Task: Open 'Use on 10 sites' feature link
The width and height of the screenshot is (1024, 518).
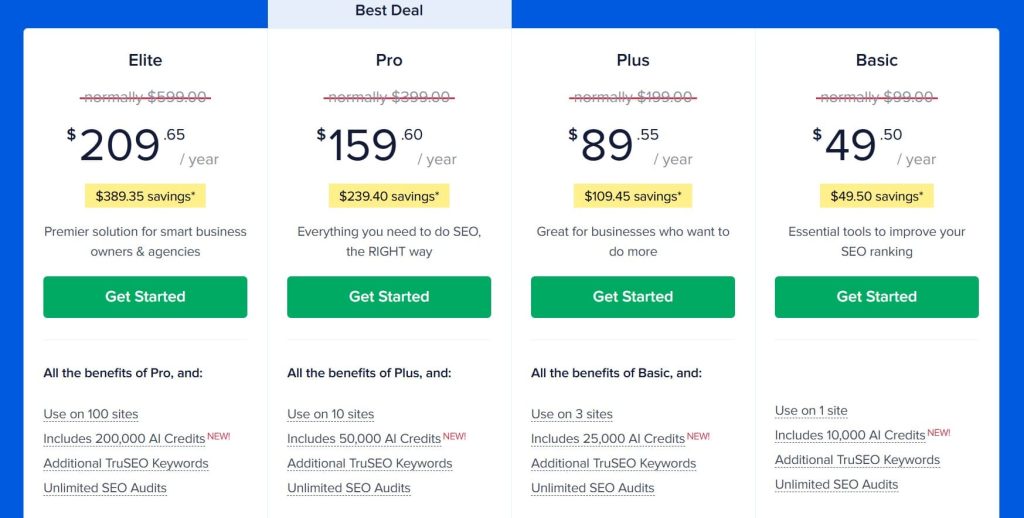Action: click(x=330, y=414)
